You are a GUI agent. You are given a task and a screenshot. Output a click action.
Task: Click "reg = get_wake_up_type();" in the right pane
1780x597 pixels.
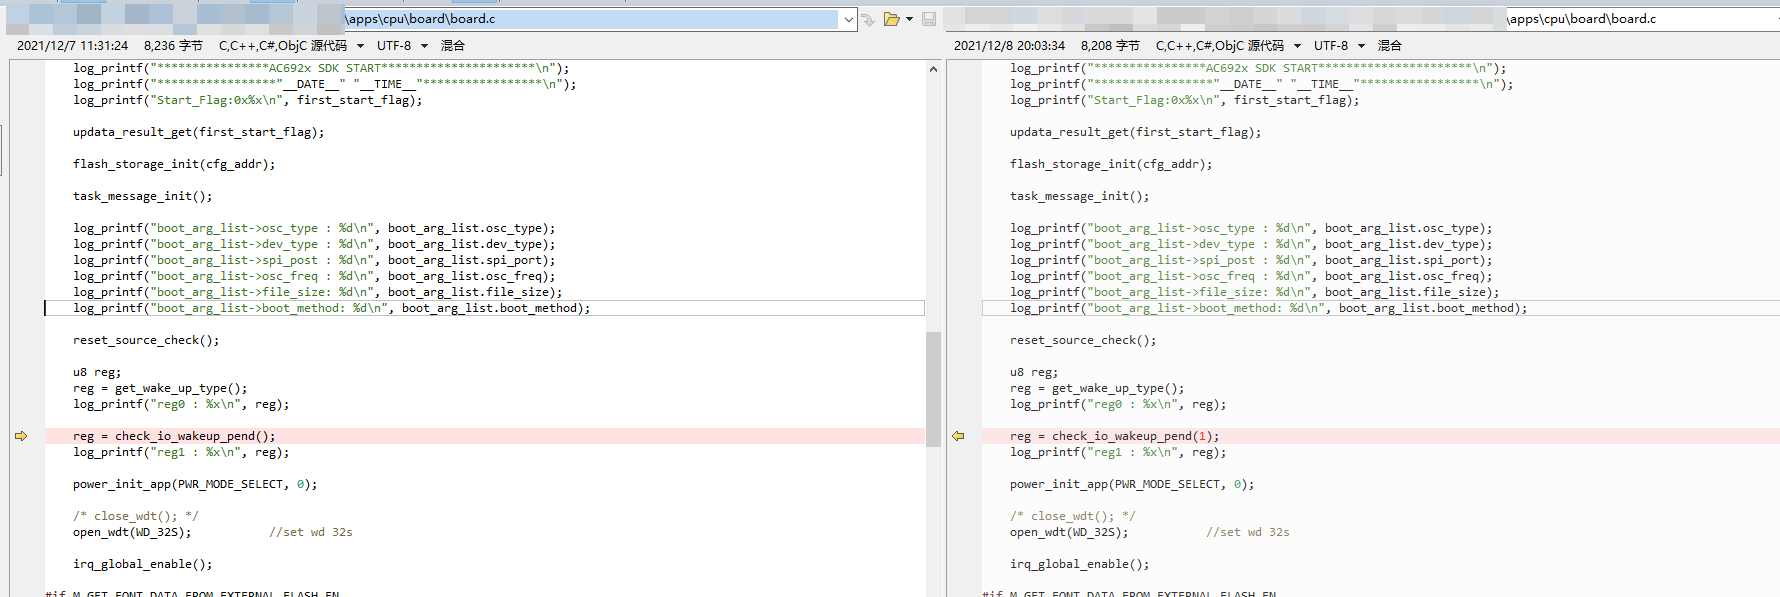tap(1097, 388)
